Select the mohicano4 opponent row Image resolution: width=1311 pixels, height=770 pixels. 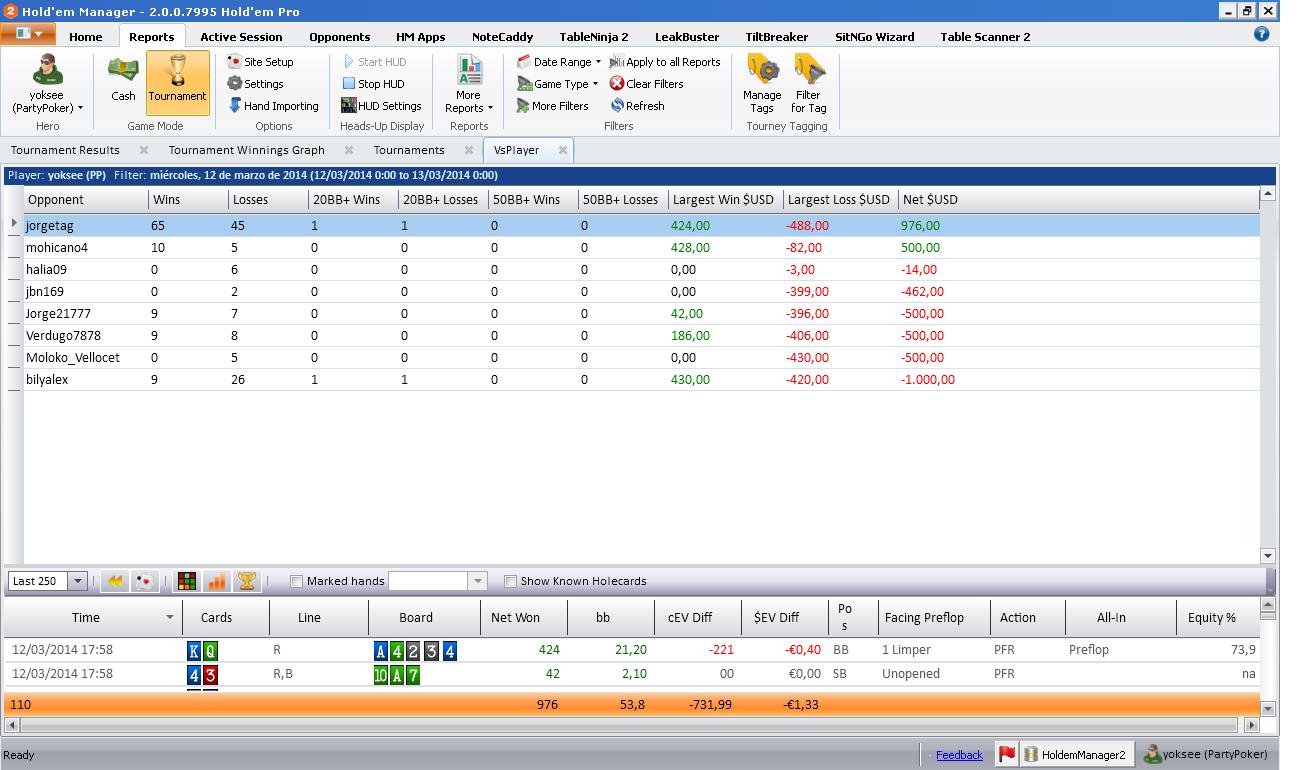640,248
